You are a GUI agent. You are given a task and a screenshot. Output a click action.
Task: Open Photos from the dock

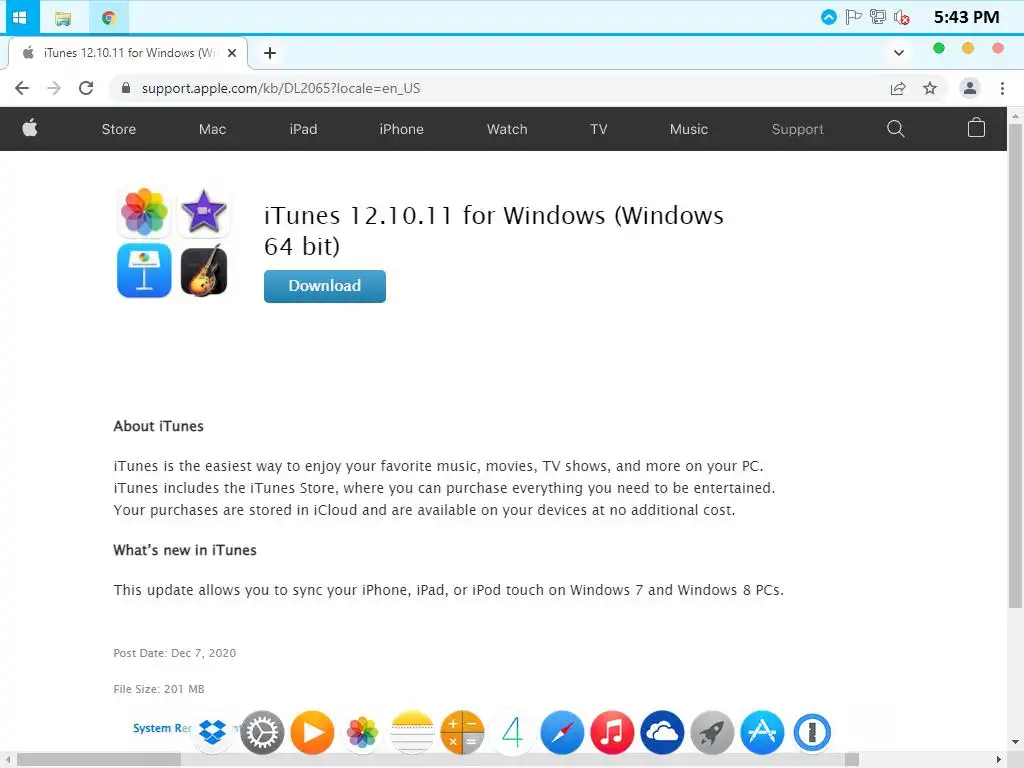point(362,732)
